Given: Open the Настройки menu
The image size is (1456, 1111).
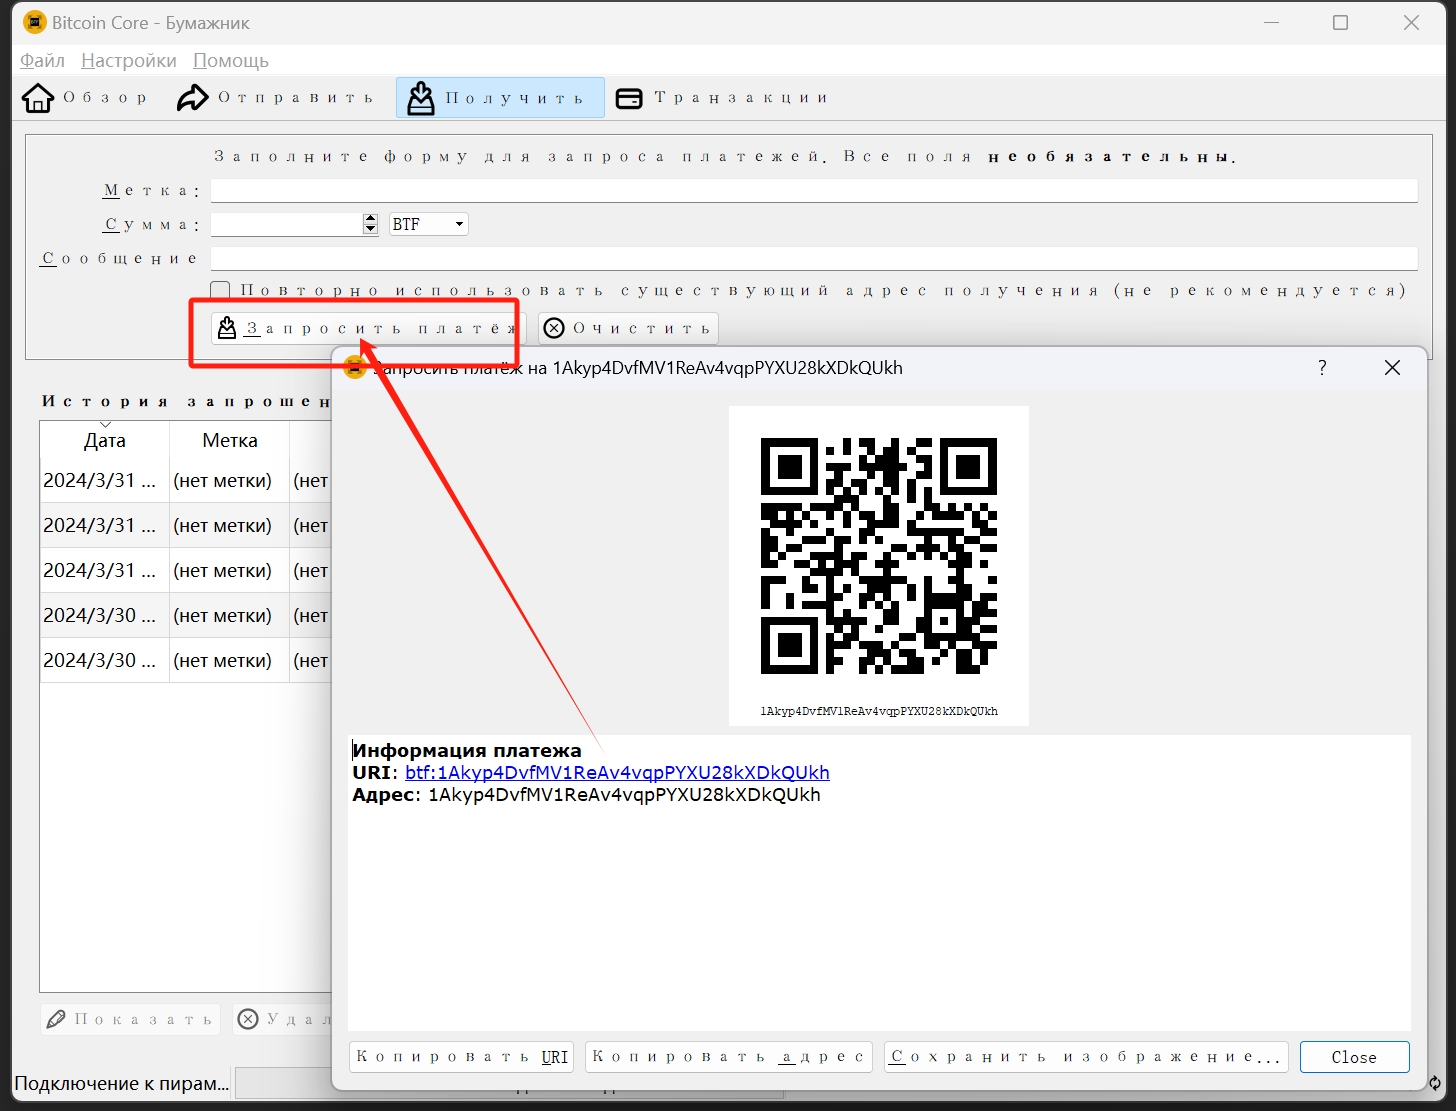Looking at the screenshot, I should [129, 60].
